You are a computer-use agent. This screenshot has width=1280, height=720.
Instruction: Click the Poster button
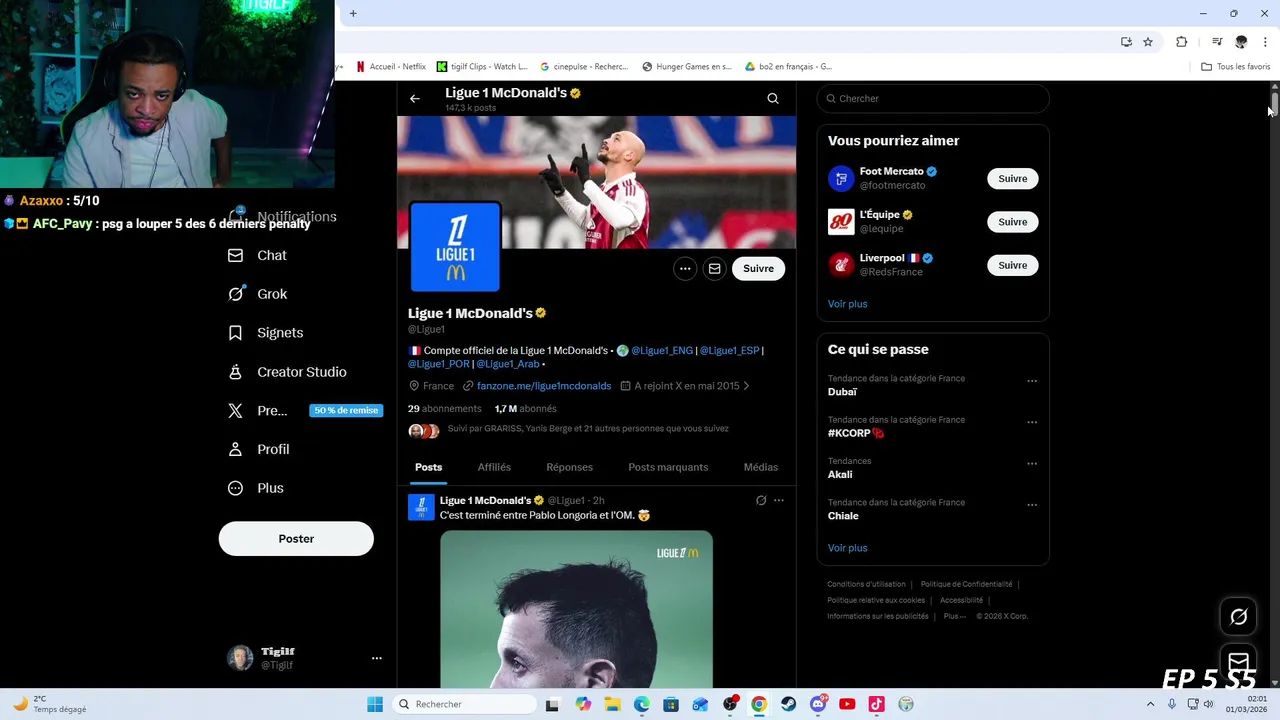point(296,538)
